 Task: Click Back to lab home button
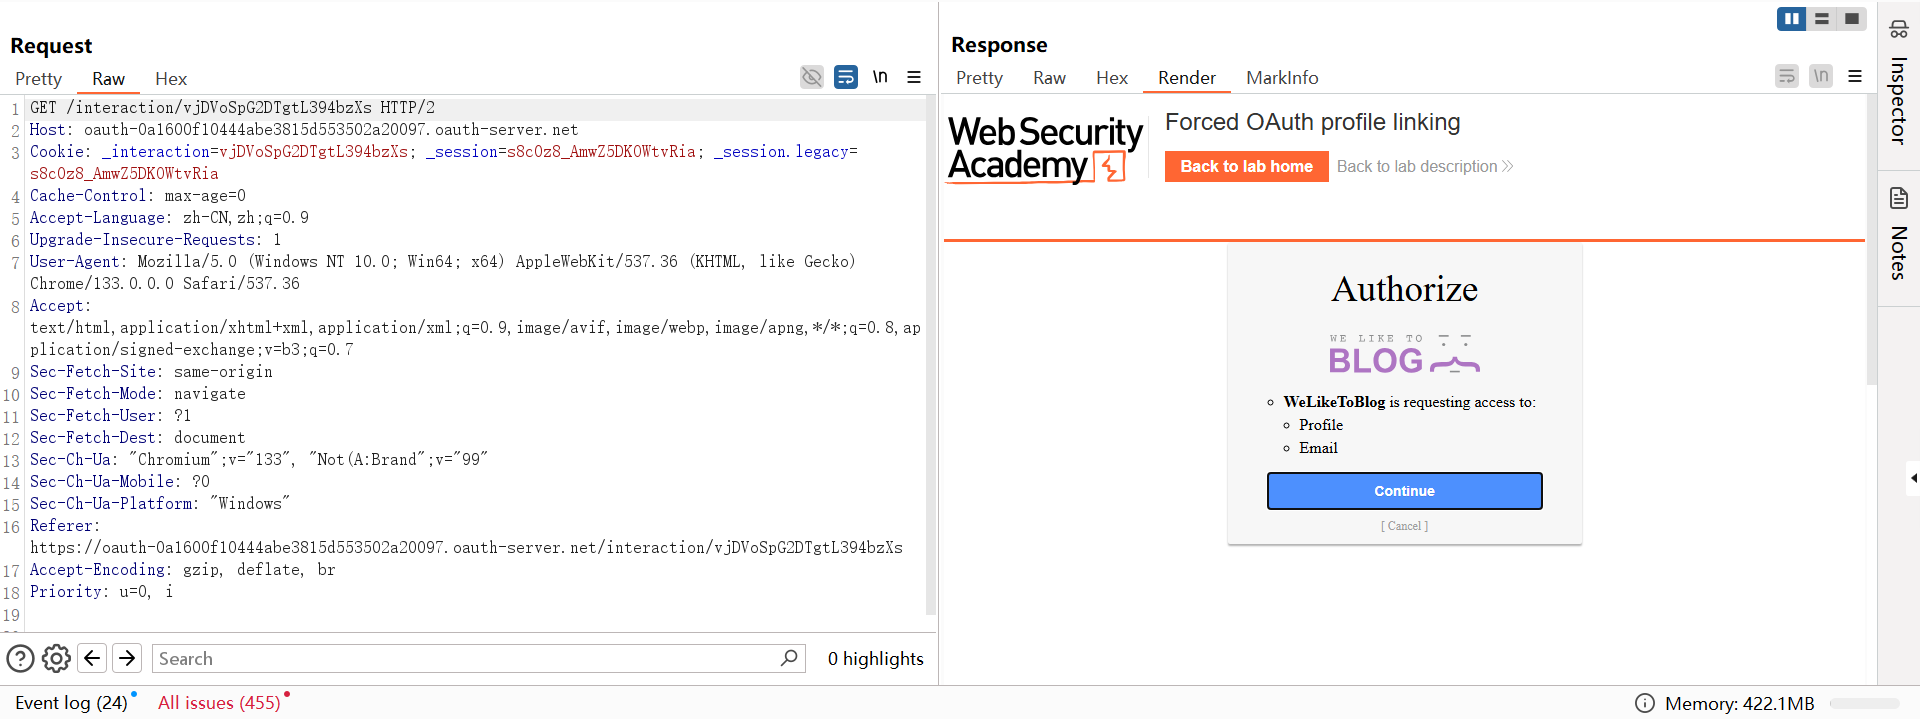click(1246, 167)
